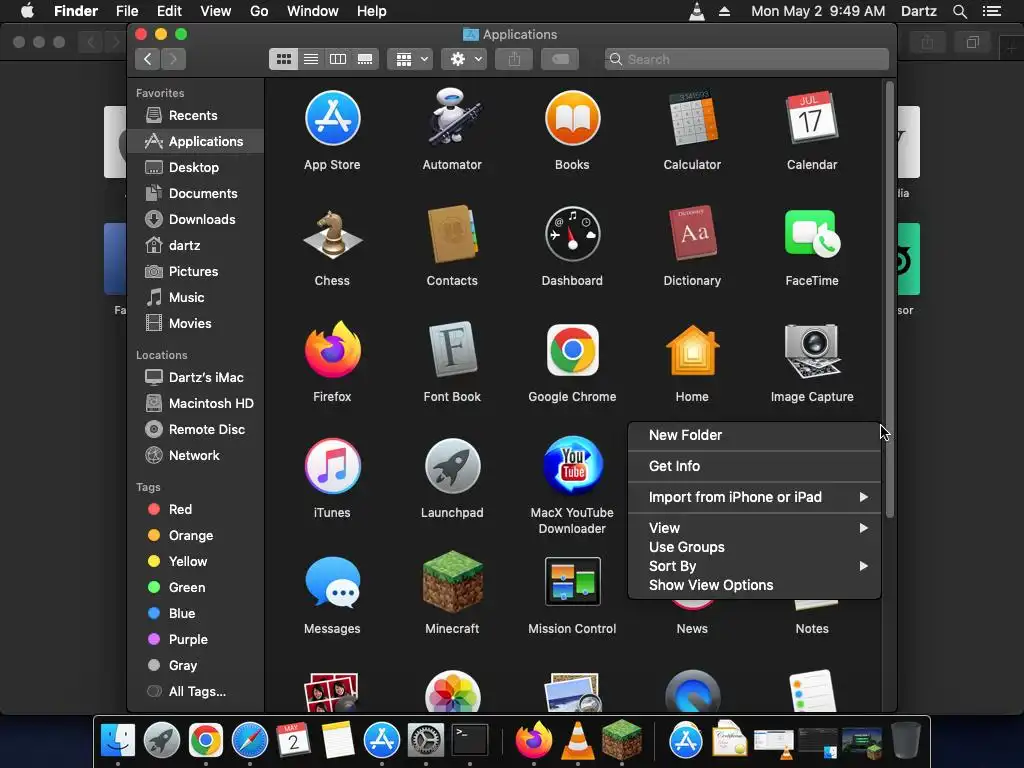Go forward using the toolbar forward arrow
The width and height of the screenshot is (1024, 768).
point(173,59)
